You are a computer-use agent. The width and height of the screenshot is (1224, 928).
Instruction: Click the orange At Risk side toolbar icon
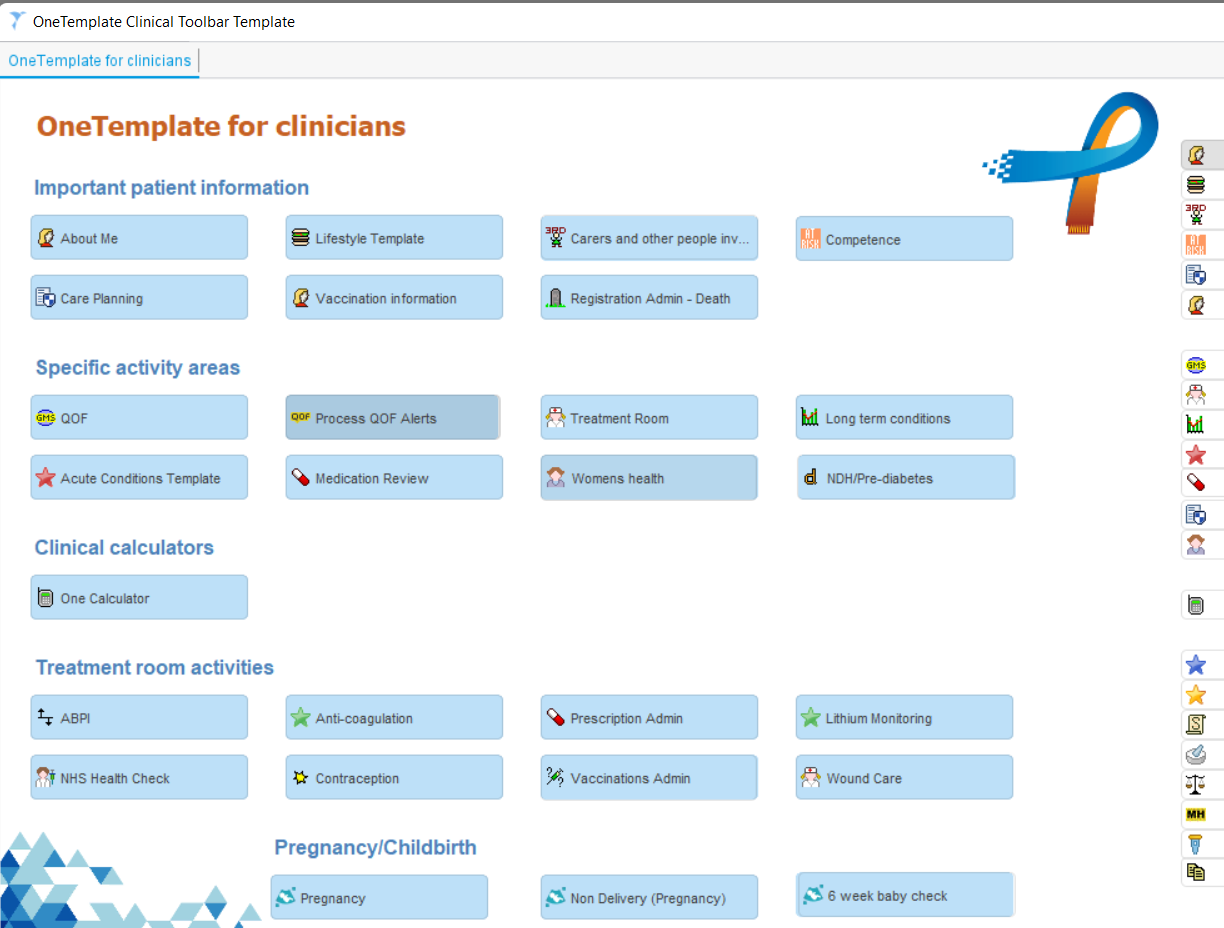tap(1195, 244)
